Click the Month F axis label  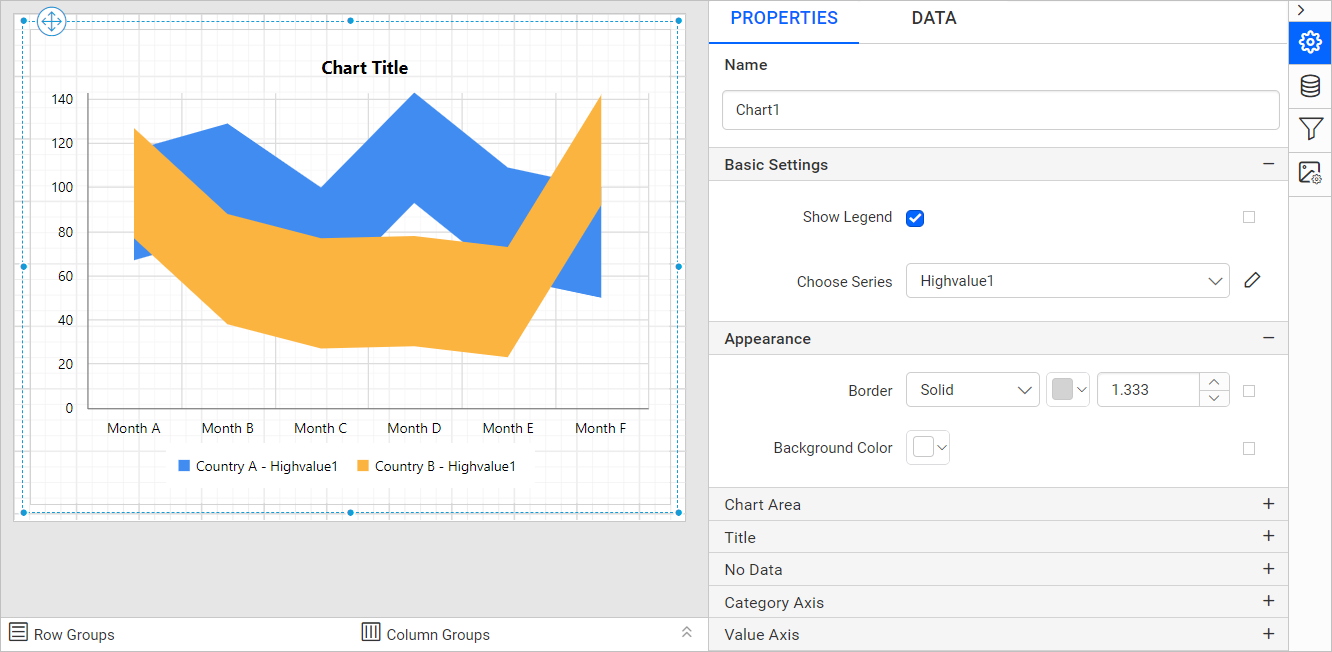click(601, 428)
